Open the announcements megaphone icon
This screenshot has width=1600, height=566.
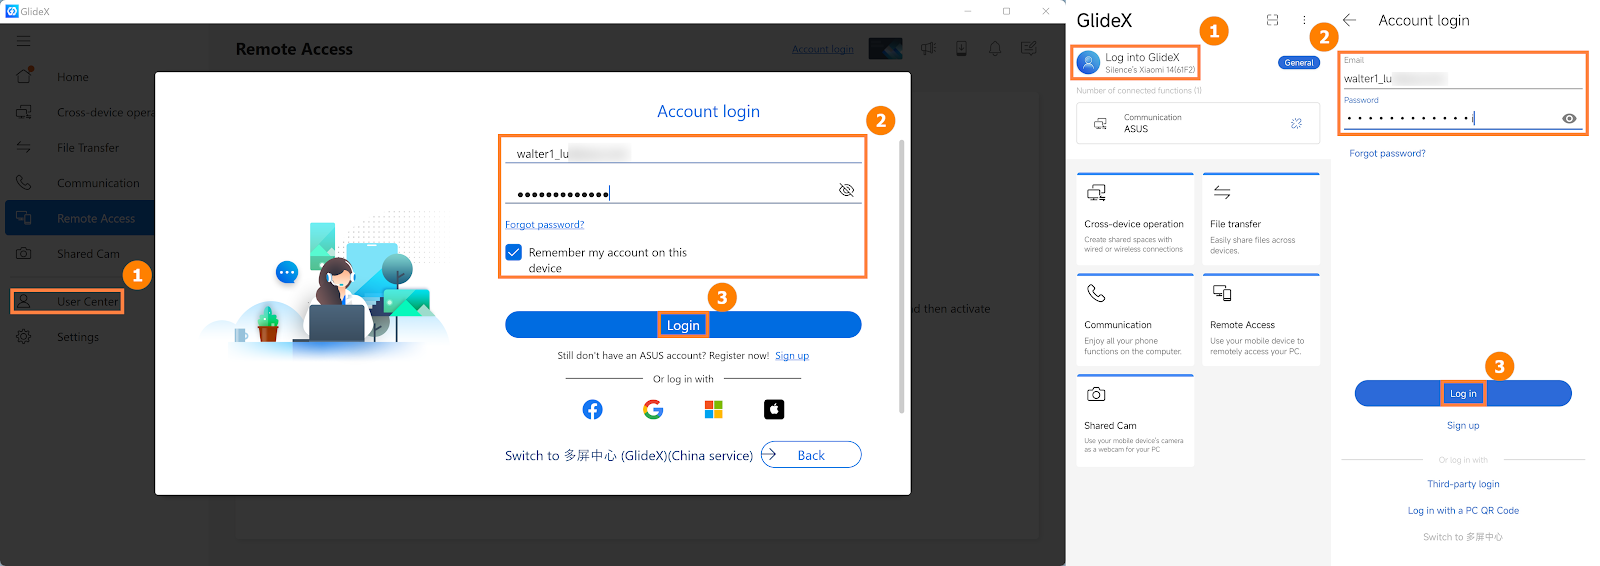click(929, 48)
